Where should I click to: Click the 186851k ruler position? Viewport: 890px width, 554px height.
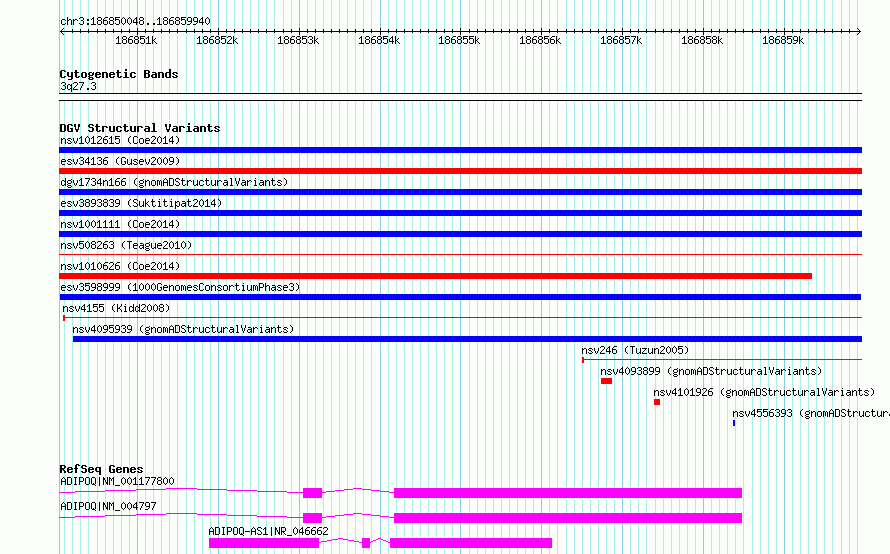pos(136,40)
